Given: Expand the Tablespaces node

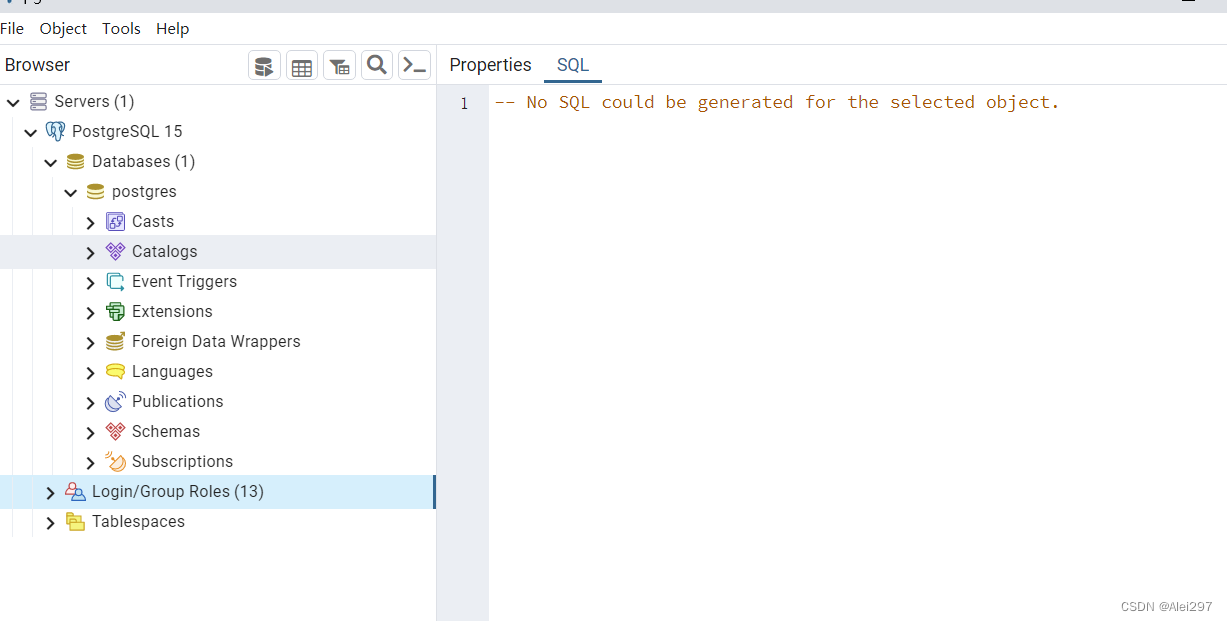Looking at the screenshot, I should [x=51, y=523].
